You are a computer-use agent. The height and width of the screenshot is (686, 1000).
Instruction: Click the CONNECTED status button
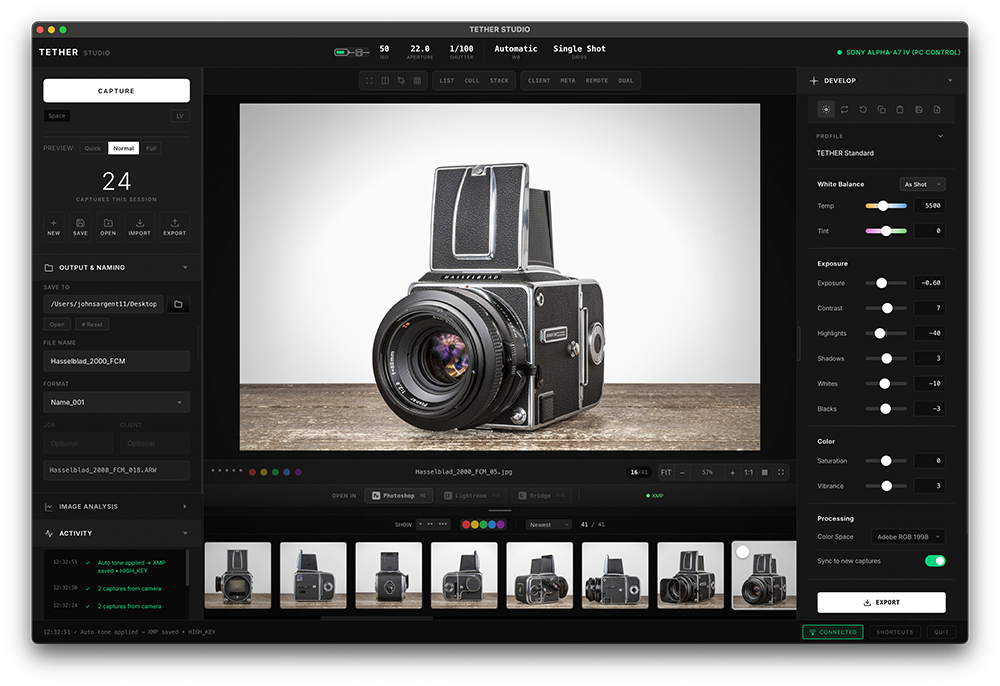click(x=833, y=632)
